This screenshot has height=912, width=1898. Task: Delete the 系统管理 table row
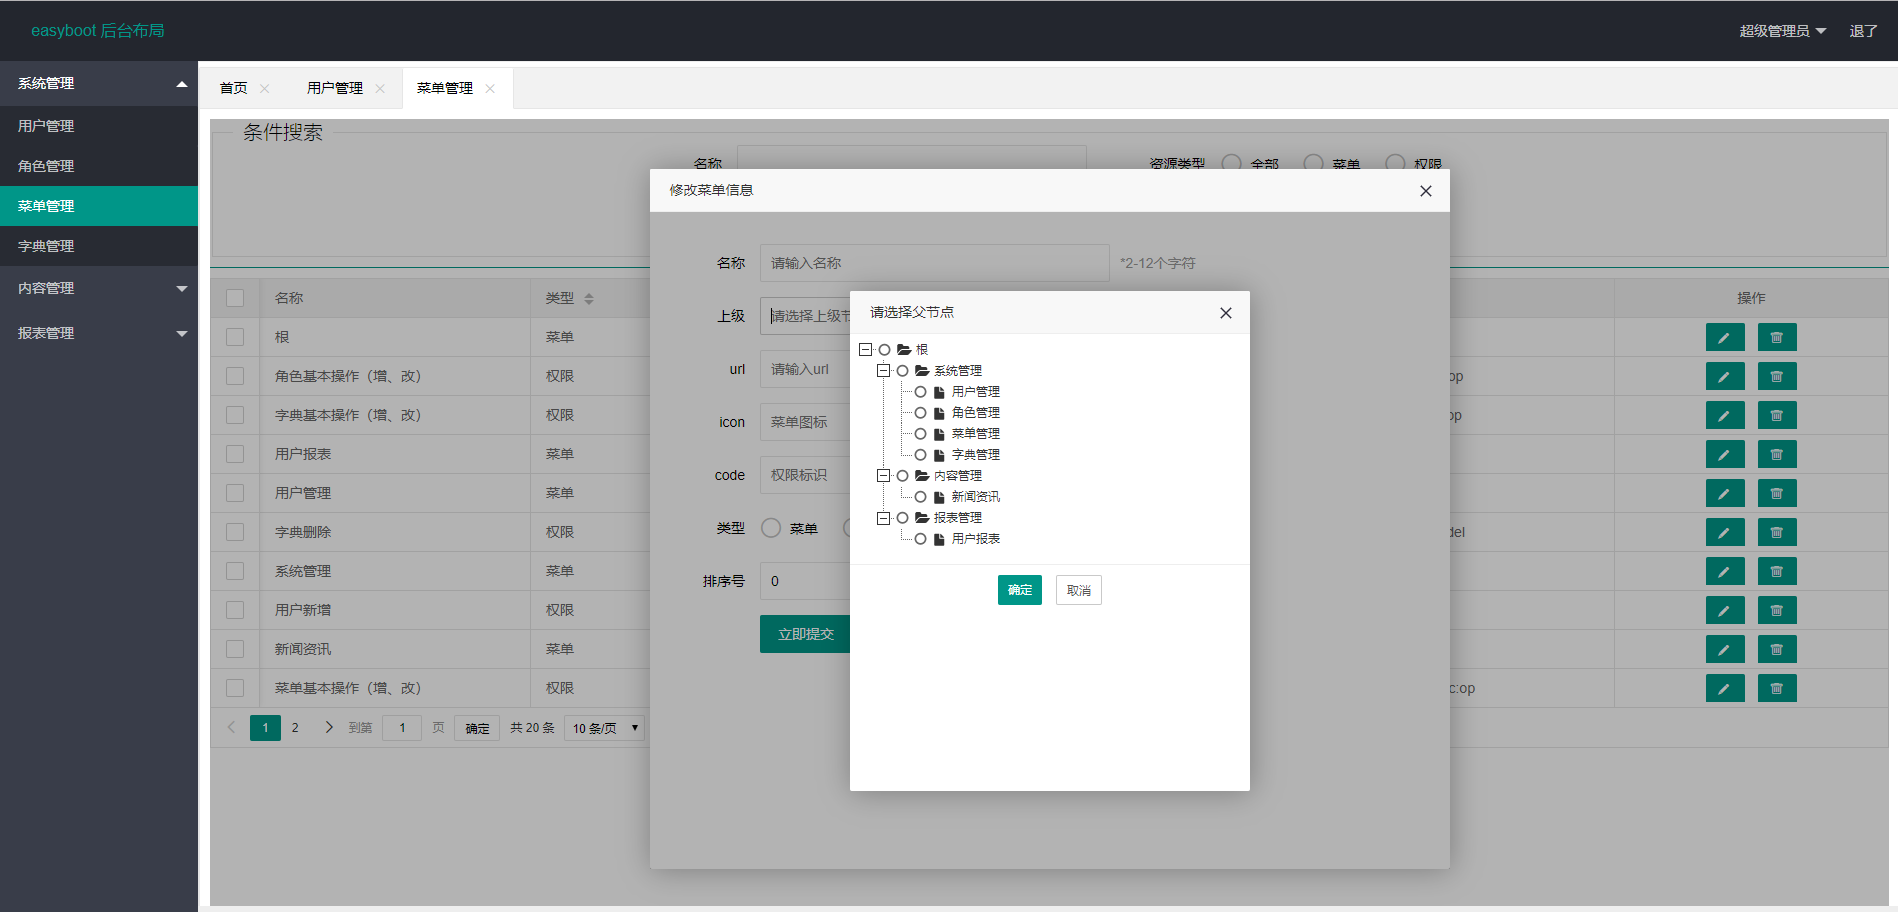(x=1777, y=571)
